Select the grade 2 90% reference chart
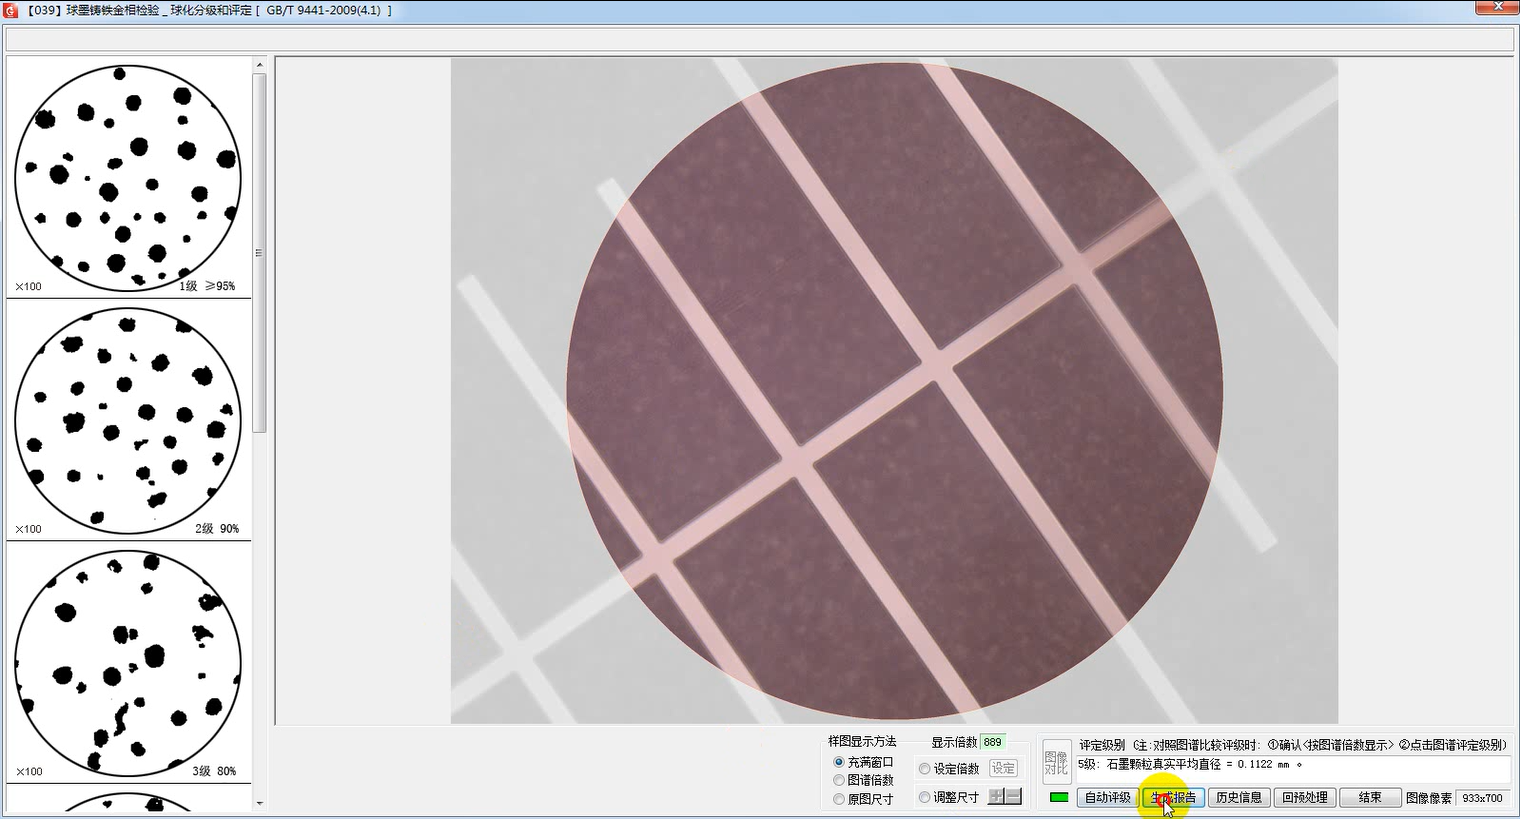The image size is (1520, 819). 128,420
